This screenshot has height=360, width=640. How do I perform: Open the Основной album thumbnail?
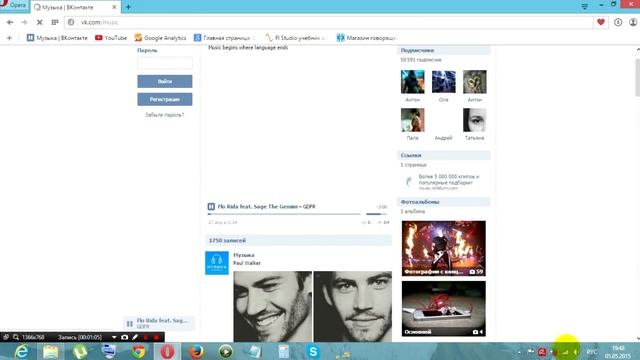tap(444, 309)
